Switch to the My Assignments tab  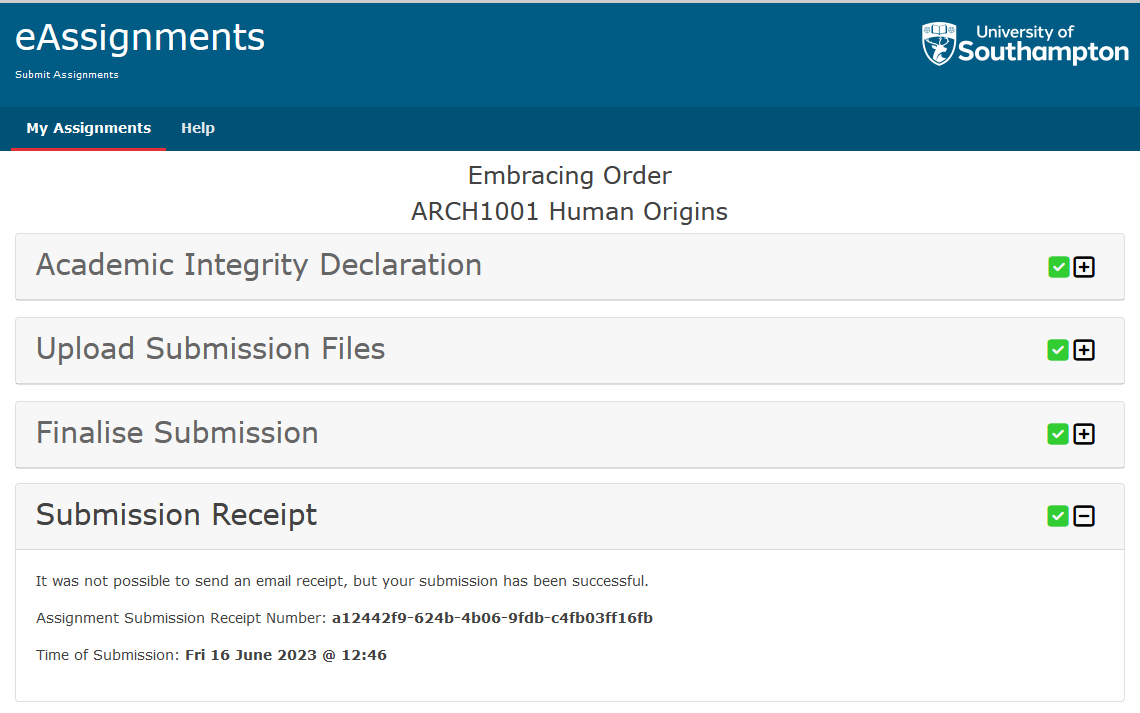pos(88,128)
